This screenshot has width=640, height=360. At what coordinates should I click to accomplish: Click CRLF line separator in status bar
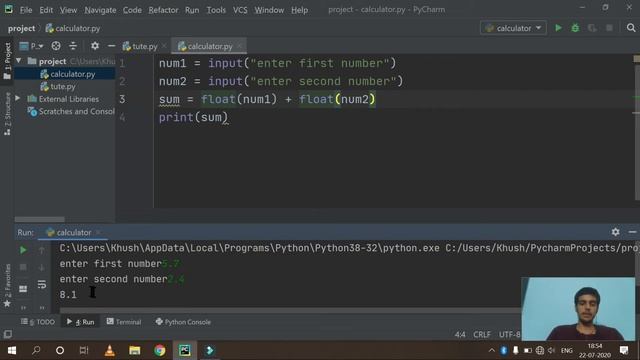[x=482, y=335]
